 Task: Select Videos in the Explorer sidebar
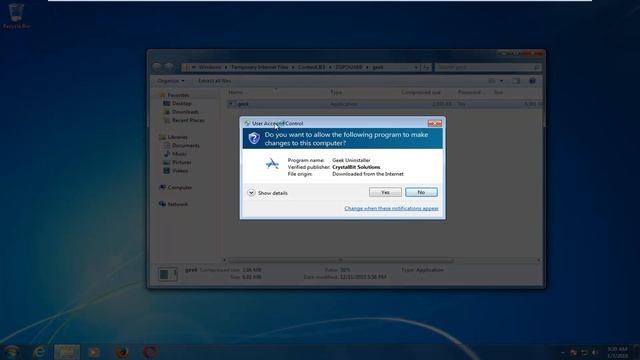tap(176, 171)
